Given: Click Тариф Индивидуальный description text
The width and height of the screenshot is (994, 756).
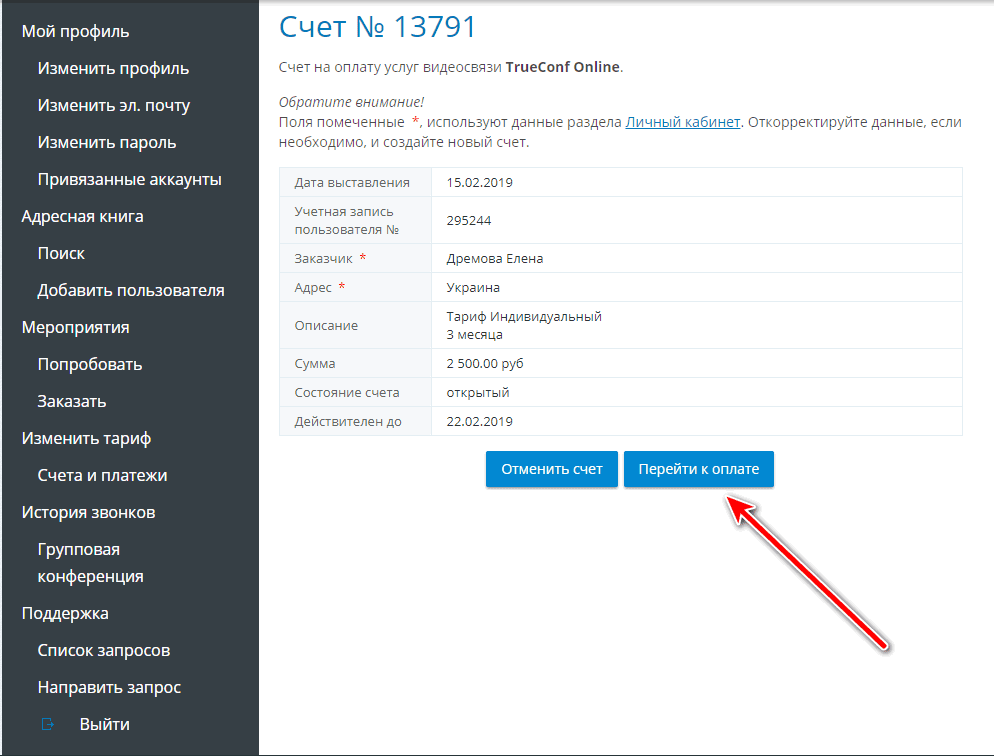Looking at the screenshot, I should [x=524, y=316].
